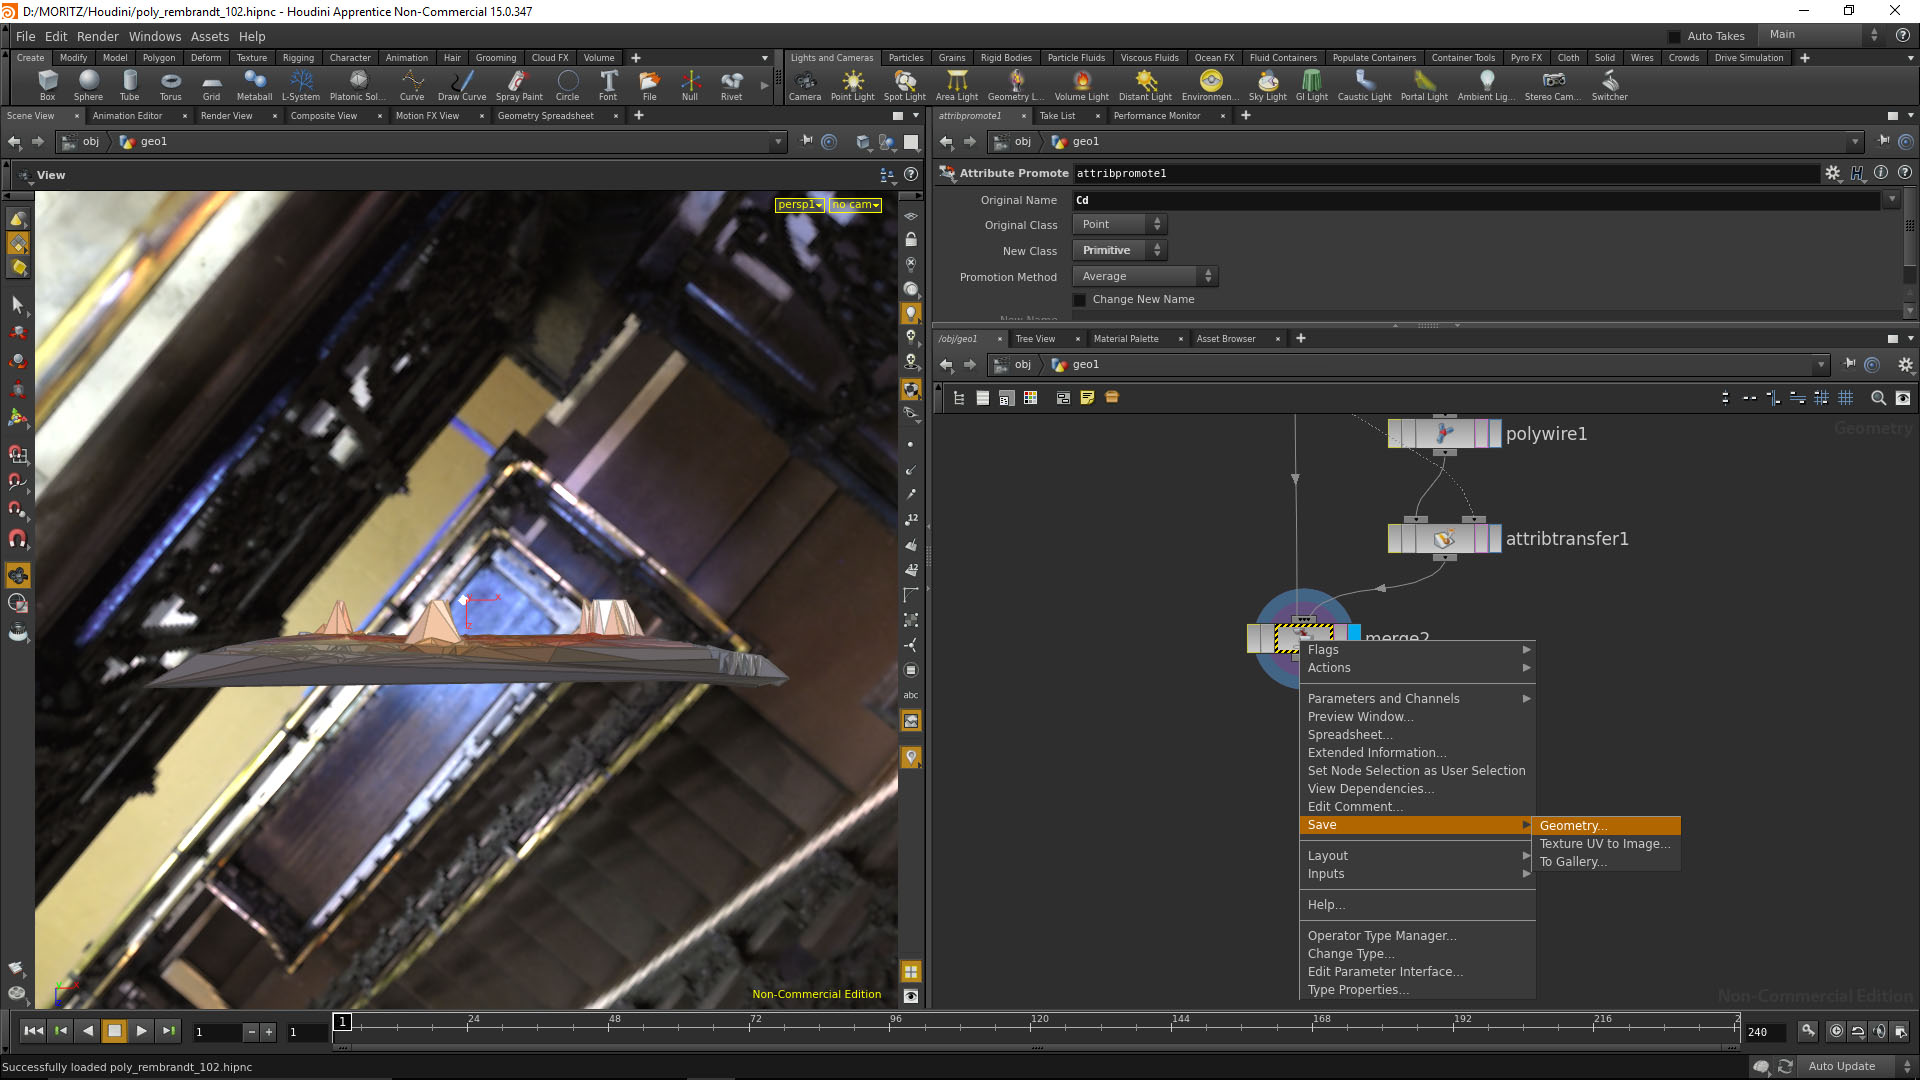Create a Sphere from the shelf
This screenshot has width=1920, height=1080.
[x=88, y=84]
